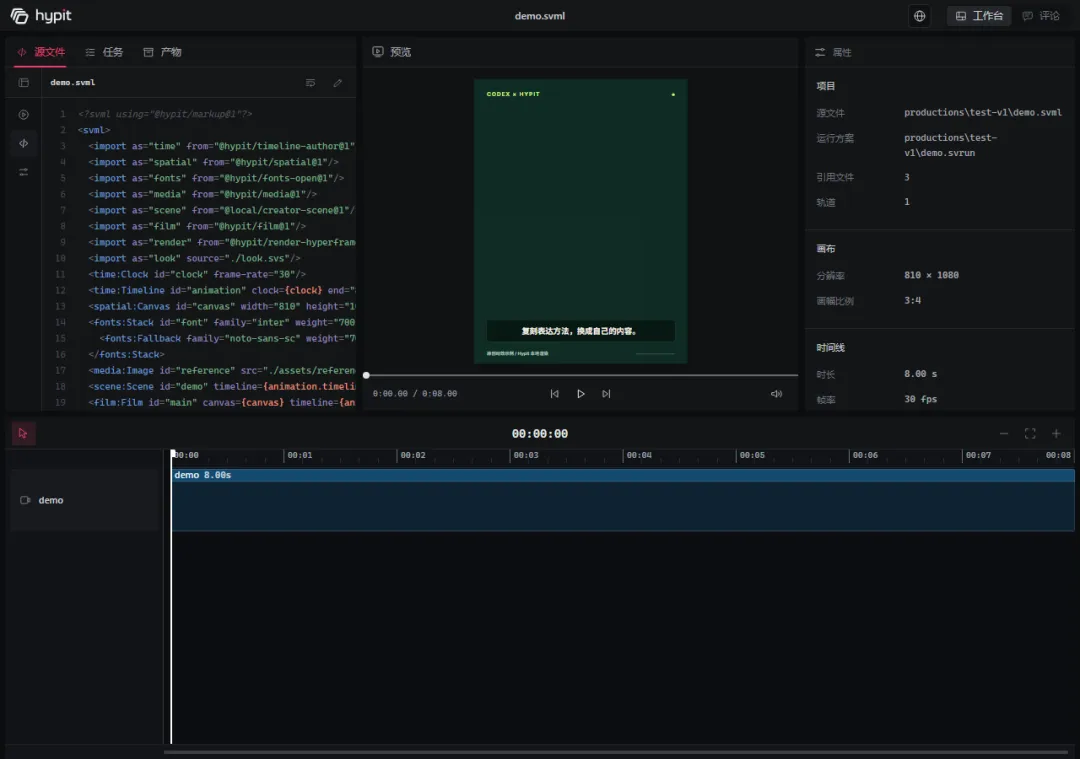This screenshot has height=759, width=1080.
Task: Select the pointer selection tool in timeline
Action: click(23, 433)
